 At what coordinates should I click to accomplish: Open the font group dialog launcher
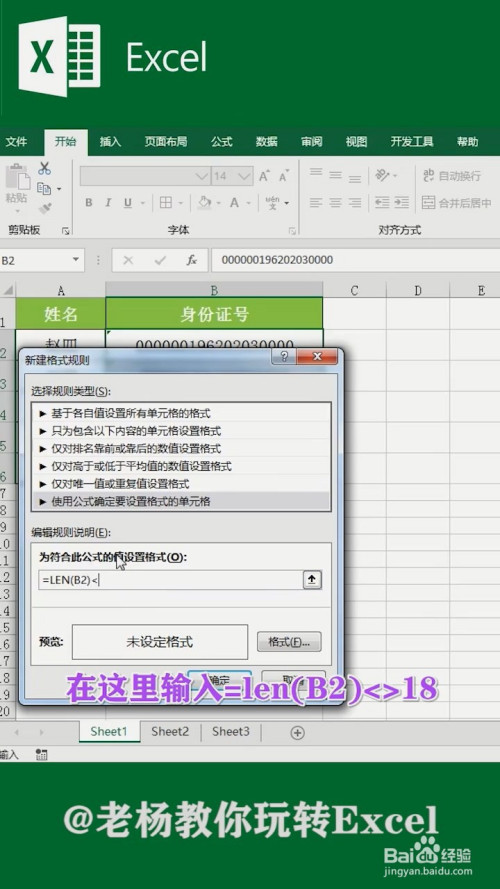coord(292,231)
